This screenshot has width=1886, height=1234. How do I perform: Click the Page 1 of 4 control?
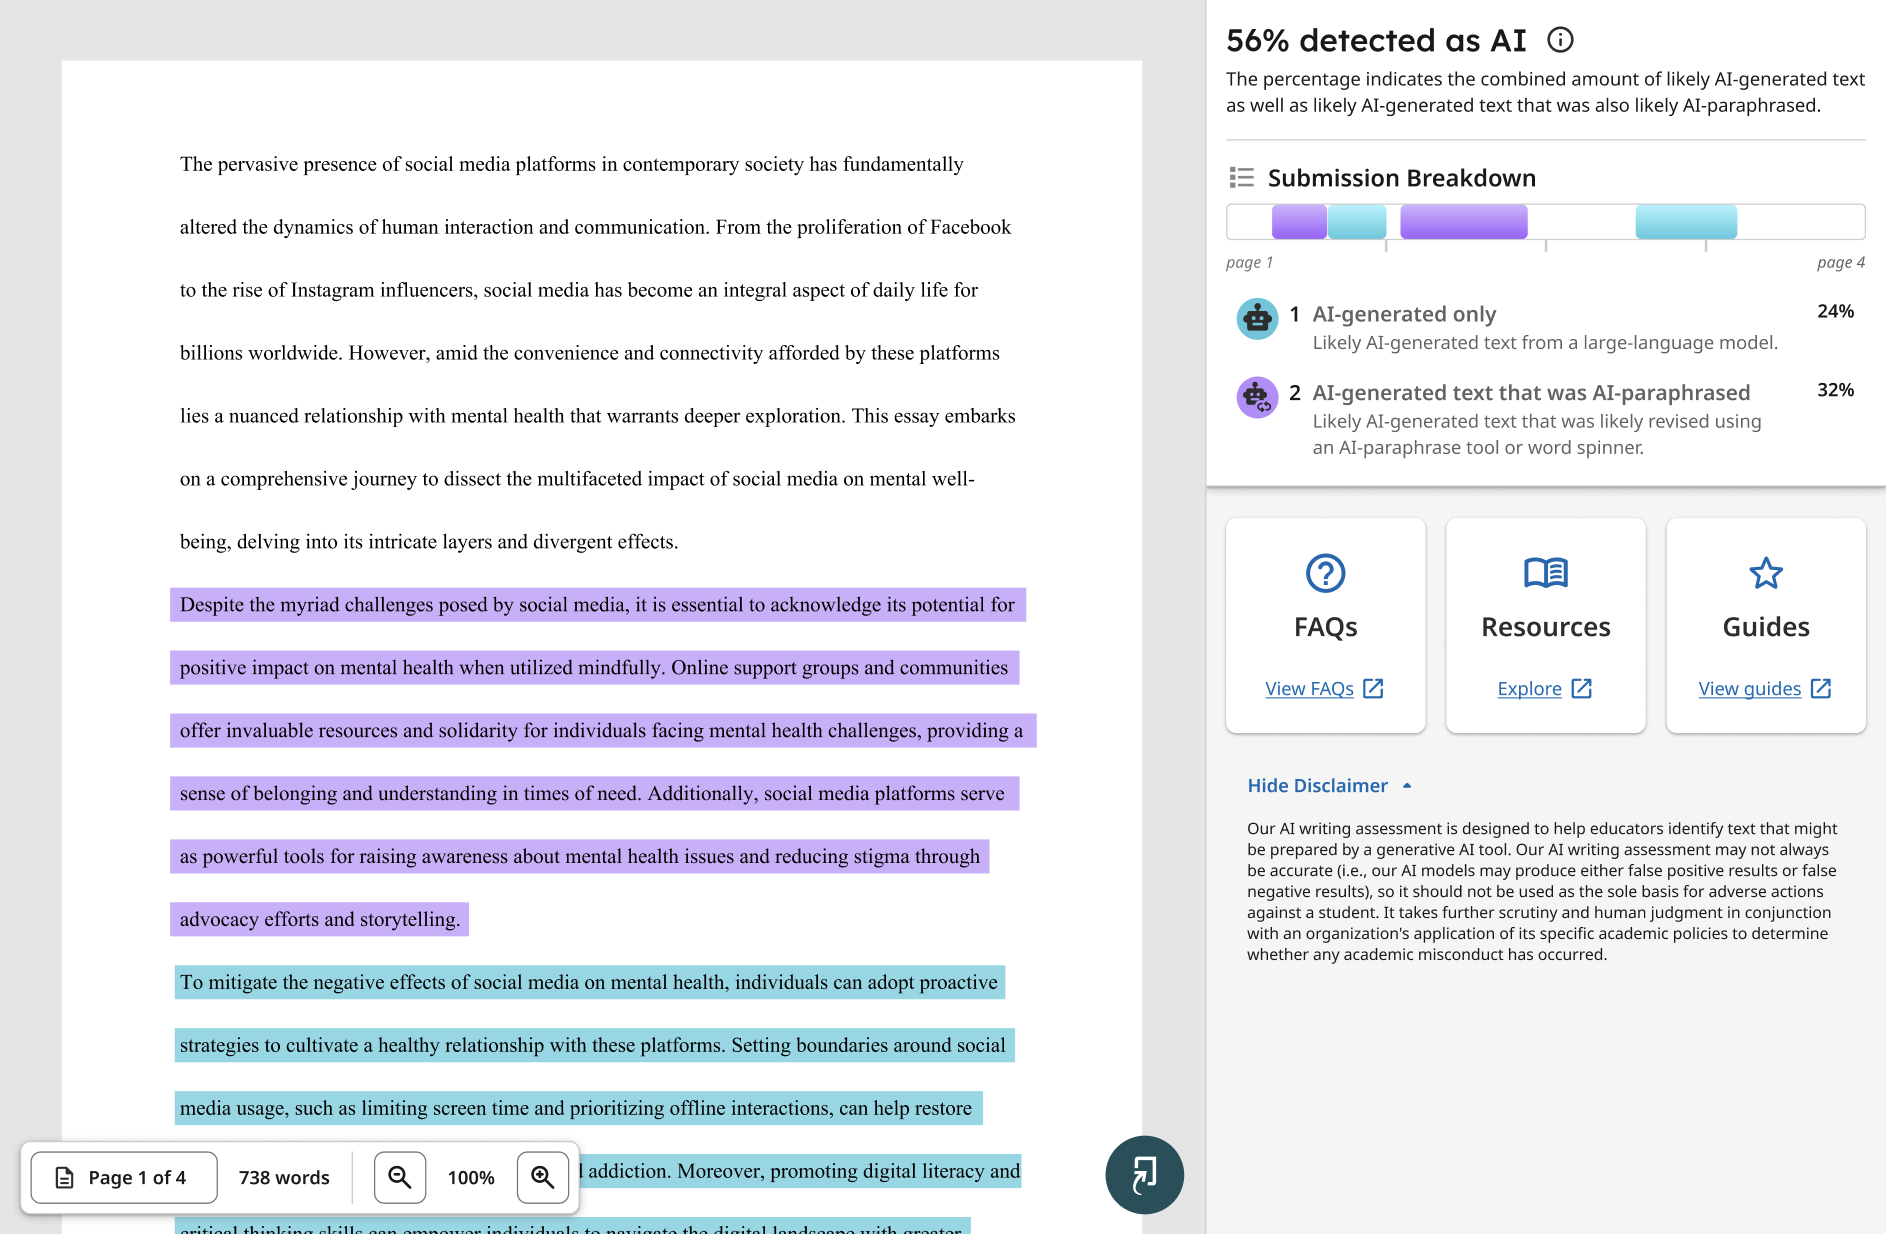(x=122, y=1177)
